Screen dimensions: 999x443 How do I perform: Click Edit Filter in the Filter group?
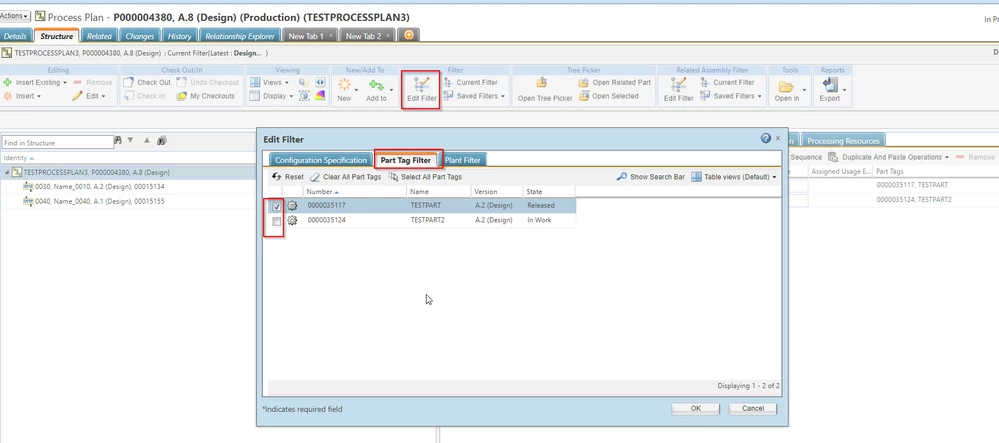tap(421, 90)
